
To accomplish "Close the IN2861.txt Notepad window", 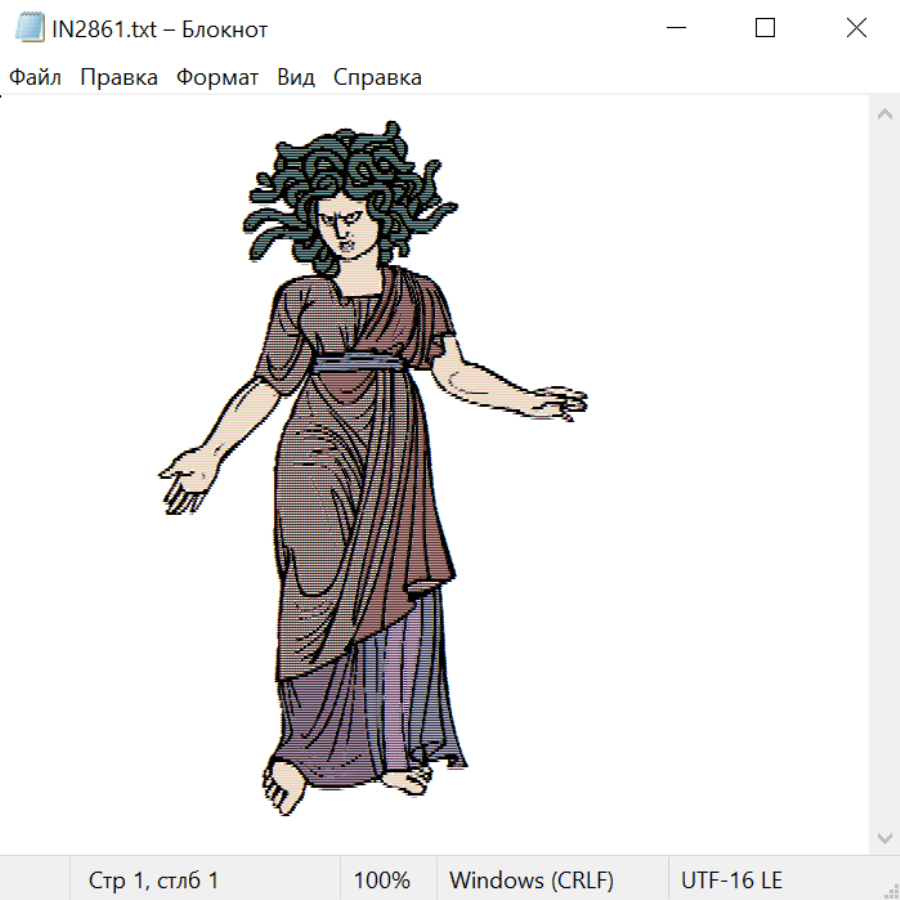I will (856, 29).
